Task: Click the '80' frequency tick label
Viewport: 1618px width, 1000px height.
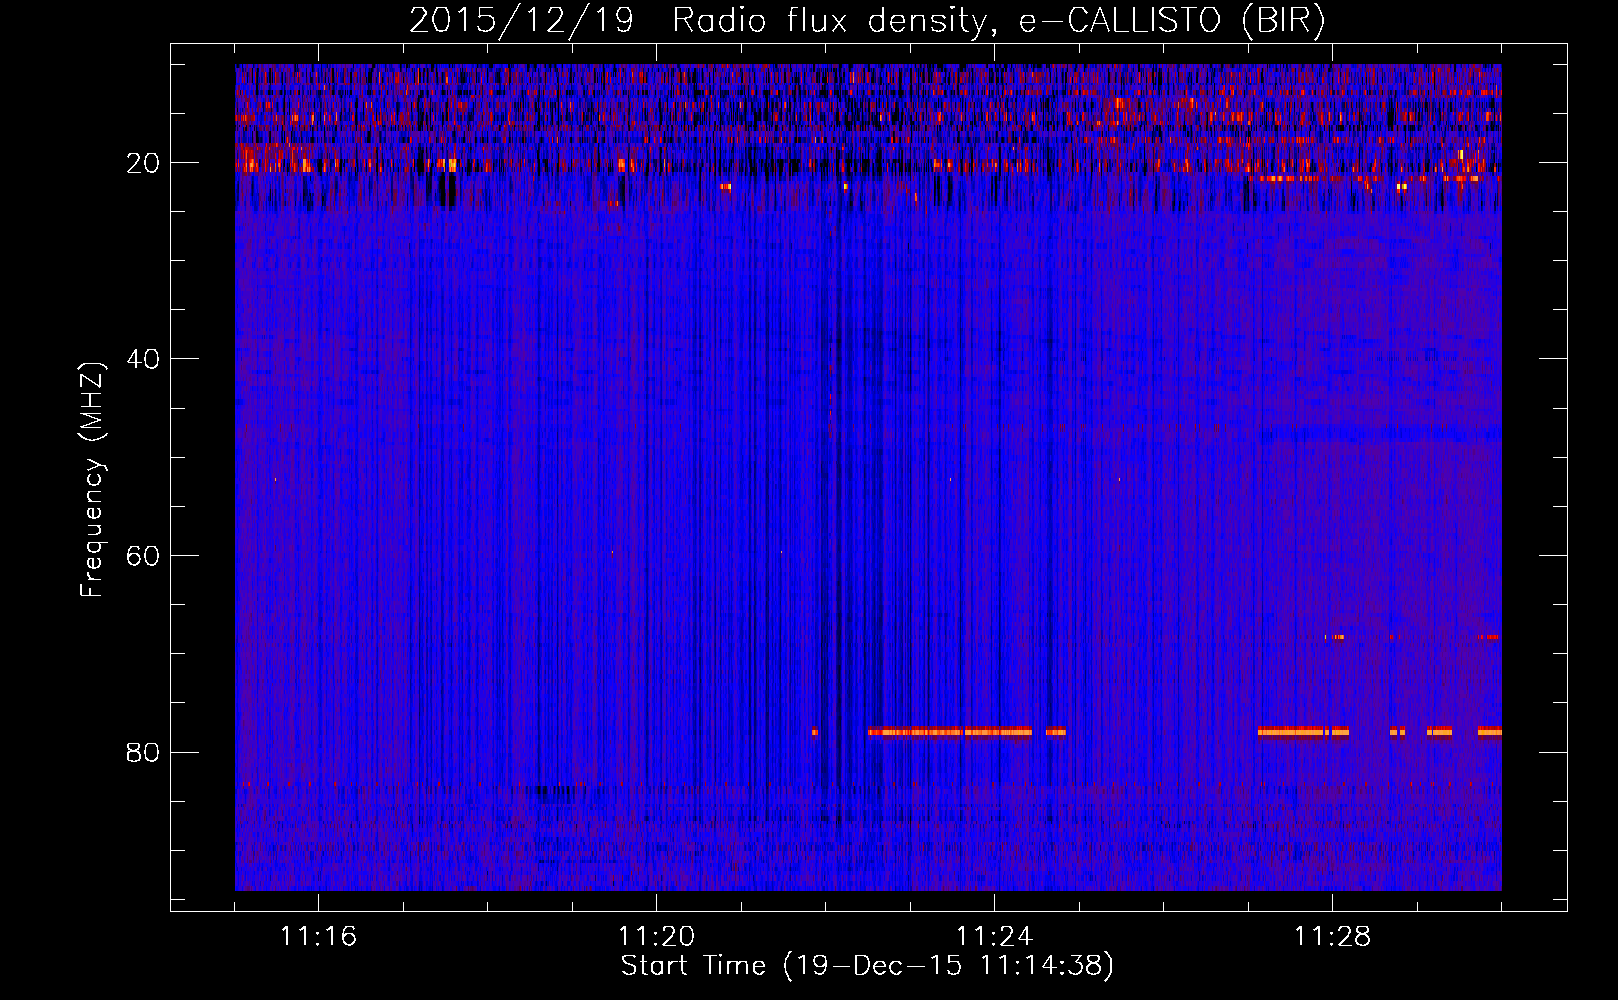Action: [x=143, y=752]
